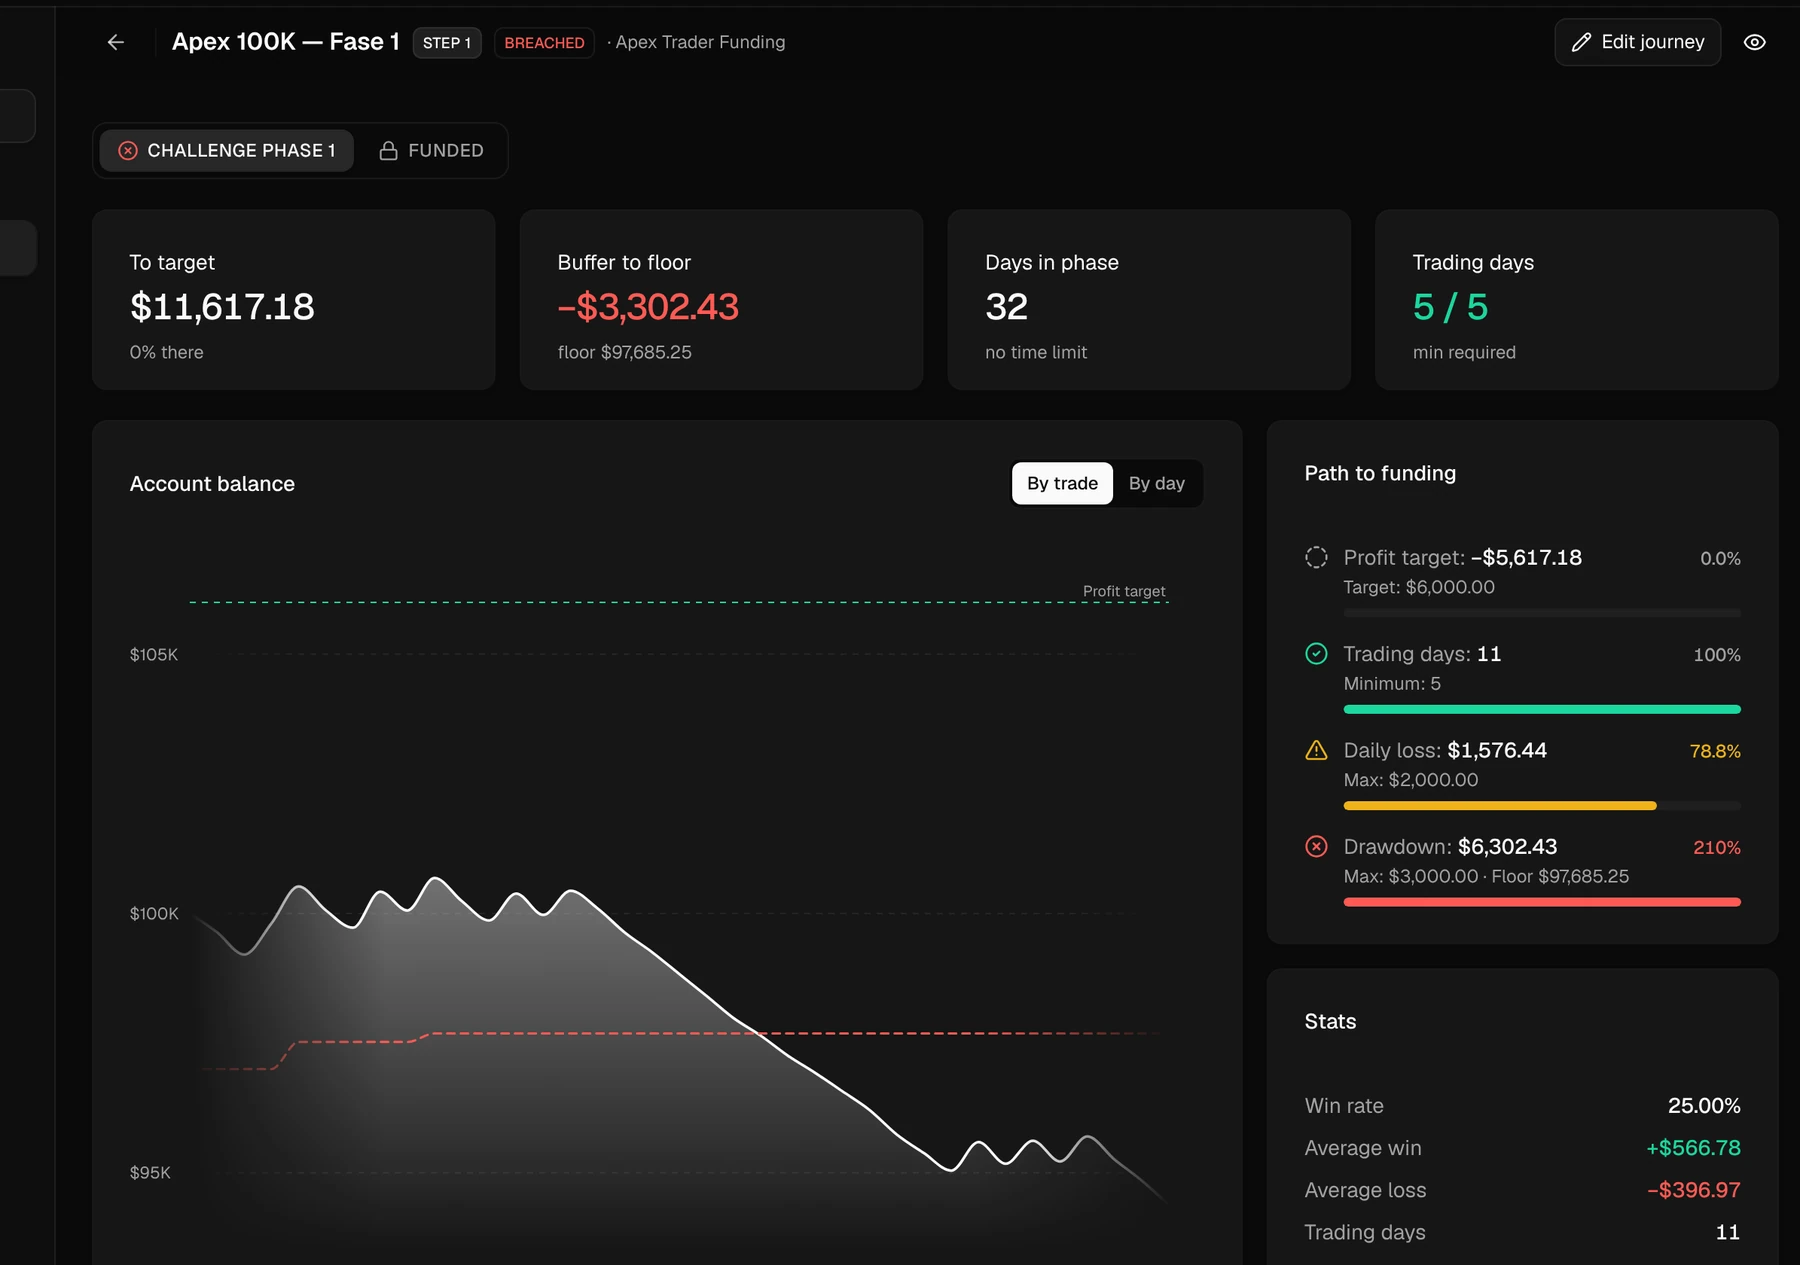The image size is (1800, 1265).
Task: Click the Trading days green progress bar
Action: (1542, 709)
